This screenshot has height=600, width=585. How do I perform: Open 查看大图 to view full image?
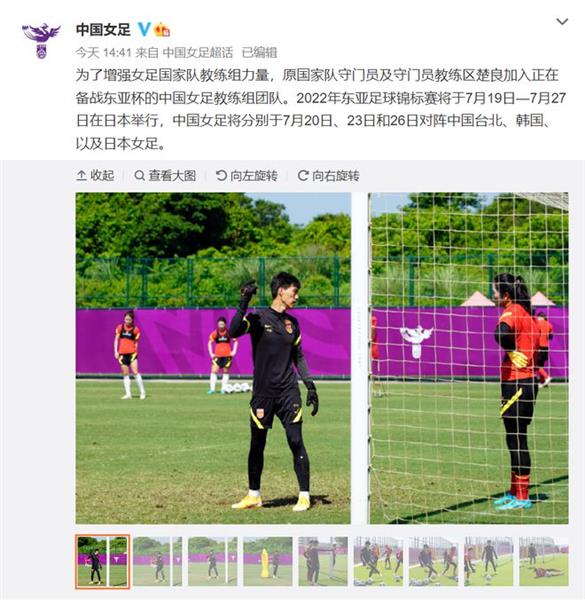coord(165,176)
